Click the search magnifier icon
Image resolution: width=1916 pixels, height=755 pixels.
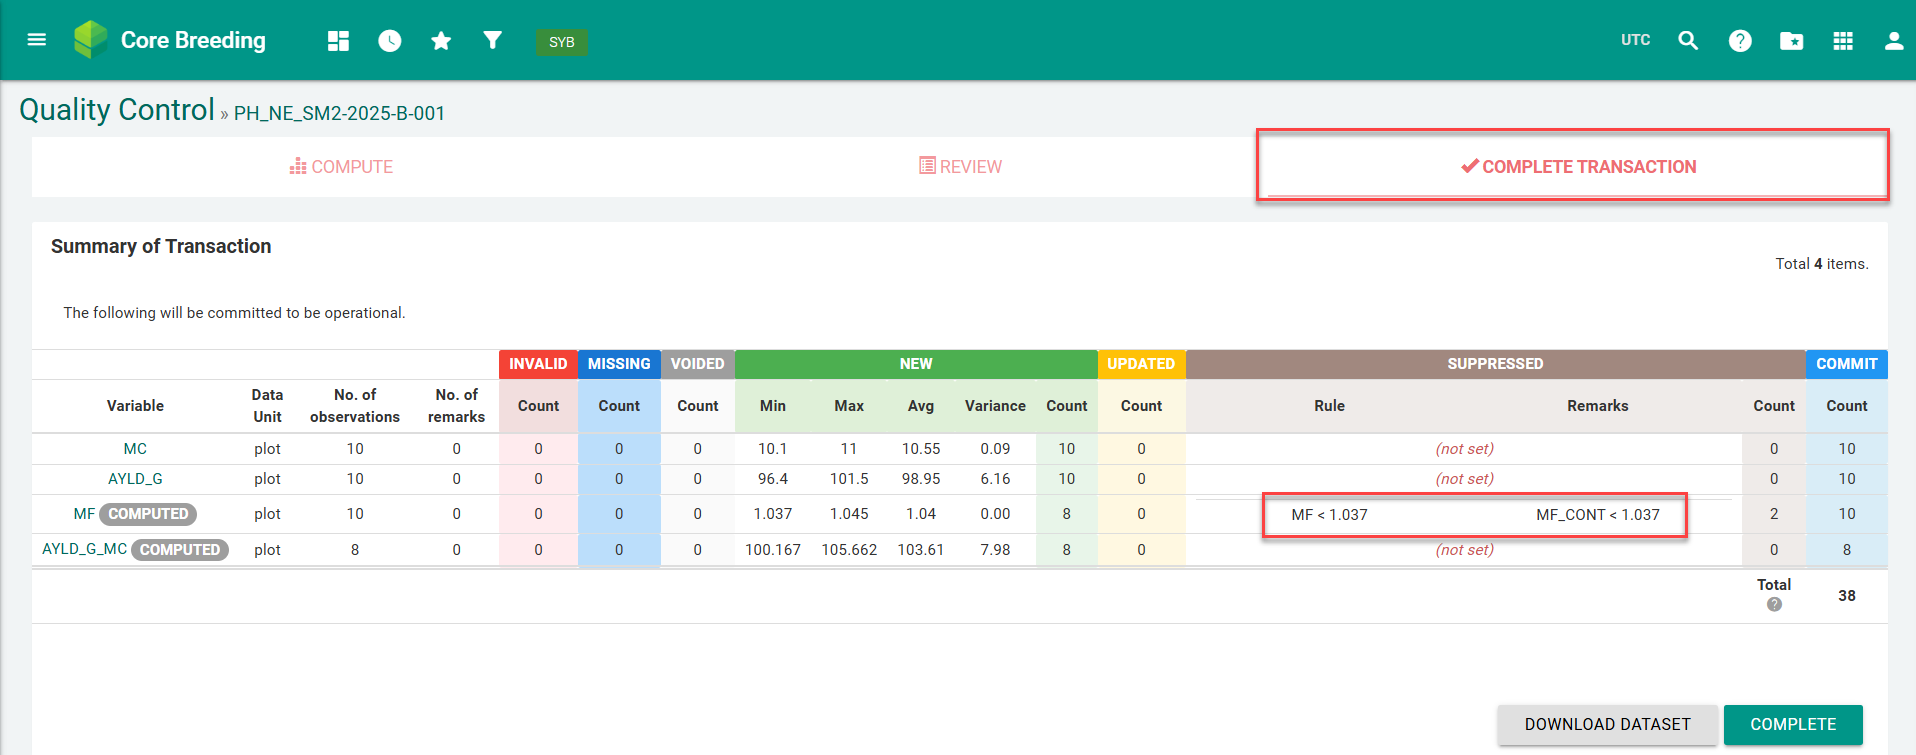1688,40
